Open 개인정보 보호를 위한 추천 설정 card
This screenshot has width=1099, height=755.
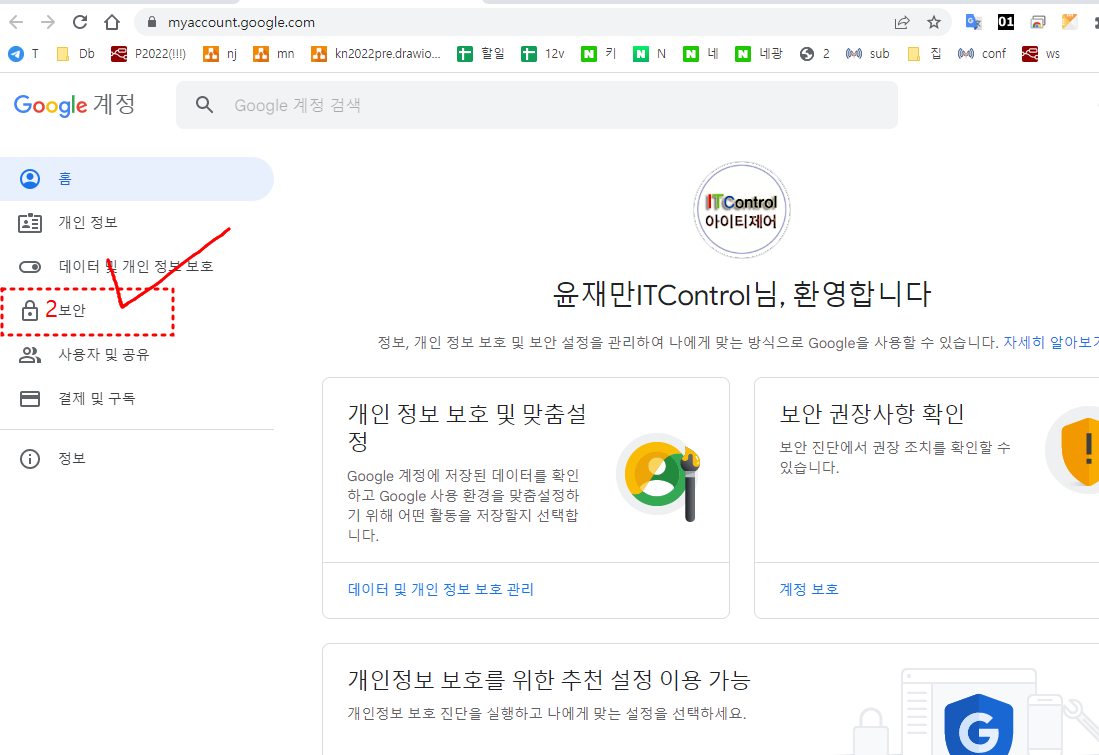(711, 699)
